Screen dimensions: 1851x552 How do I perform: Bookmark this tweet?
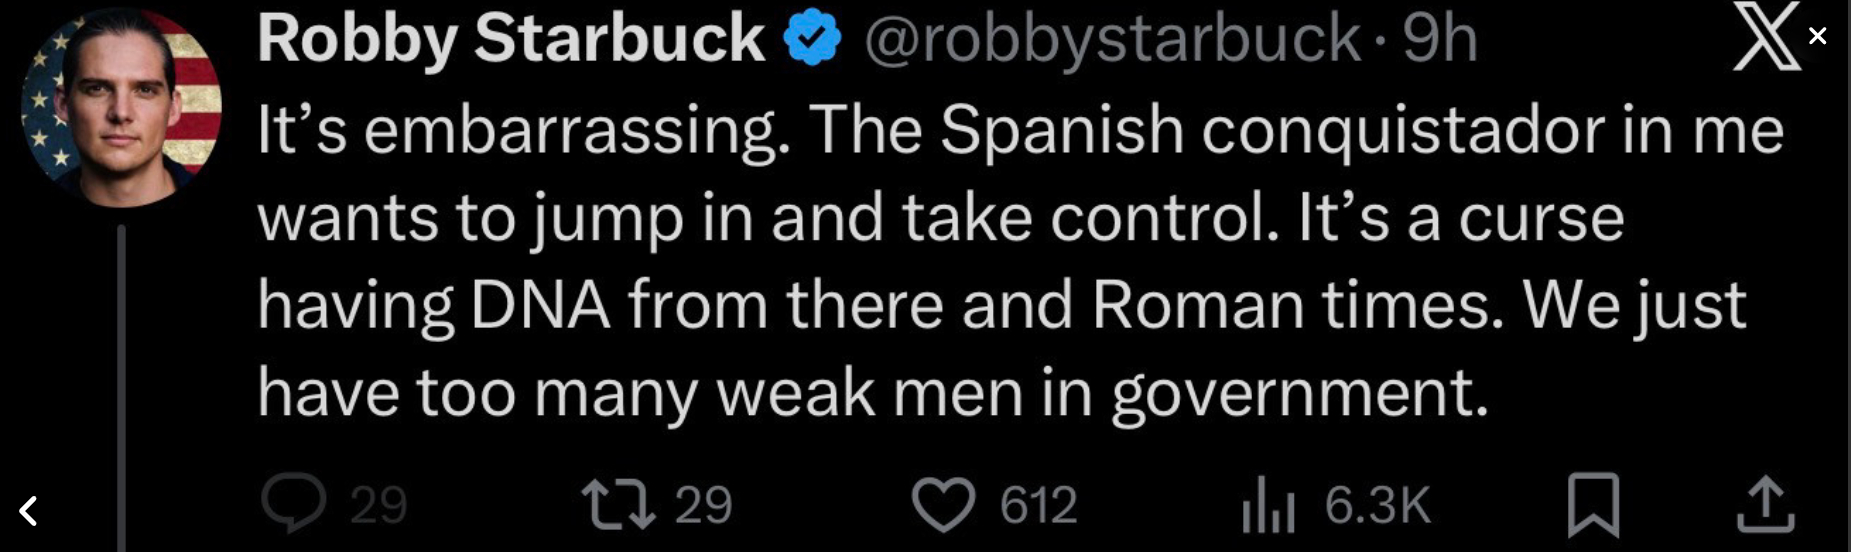[1592, 505]
